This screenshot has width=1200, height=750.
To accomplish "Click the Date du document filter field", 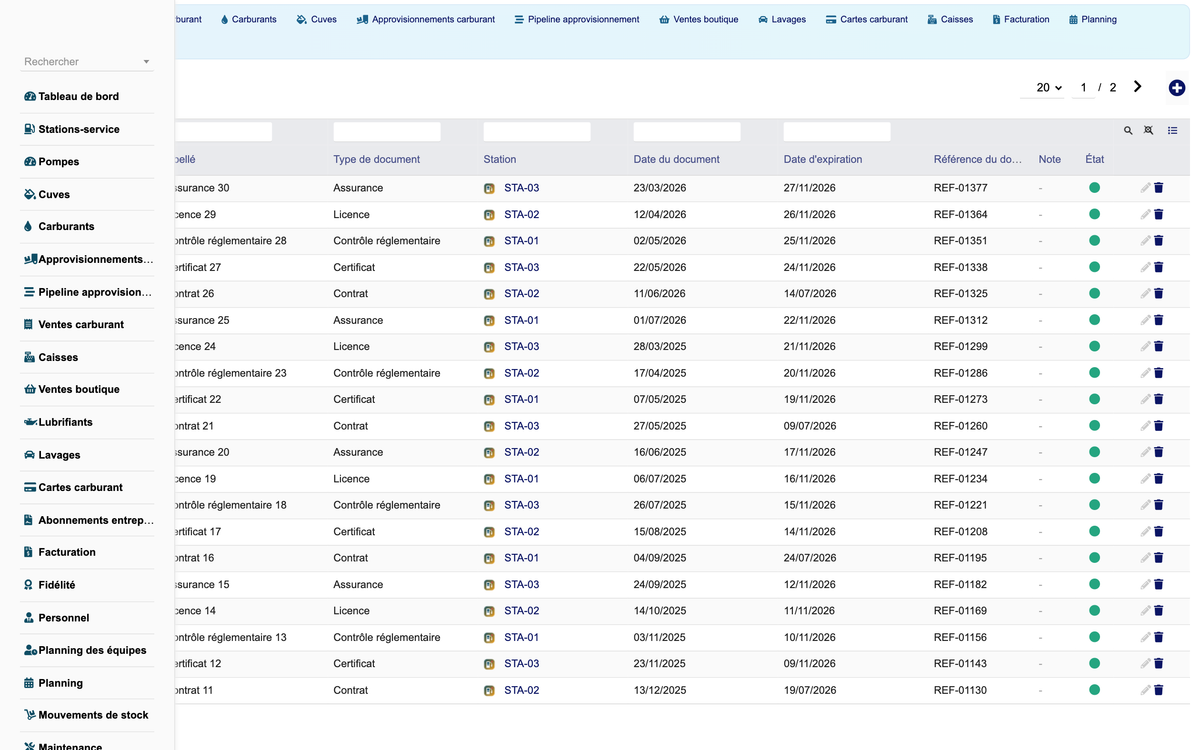I will tap(687, 131).
